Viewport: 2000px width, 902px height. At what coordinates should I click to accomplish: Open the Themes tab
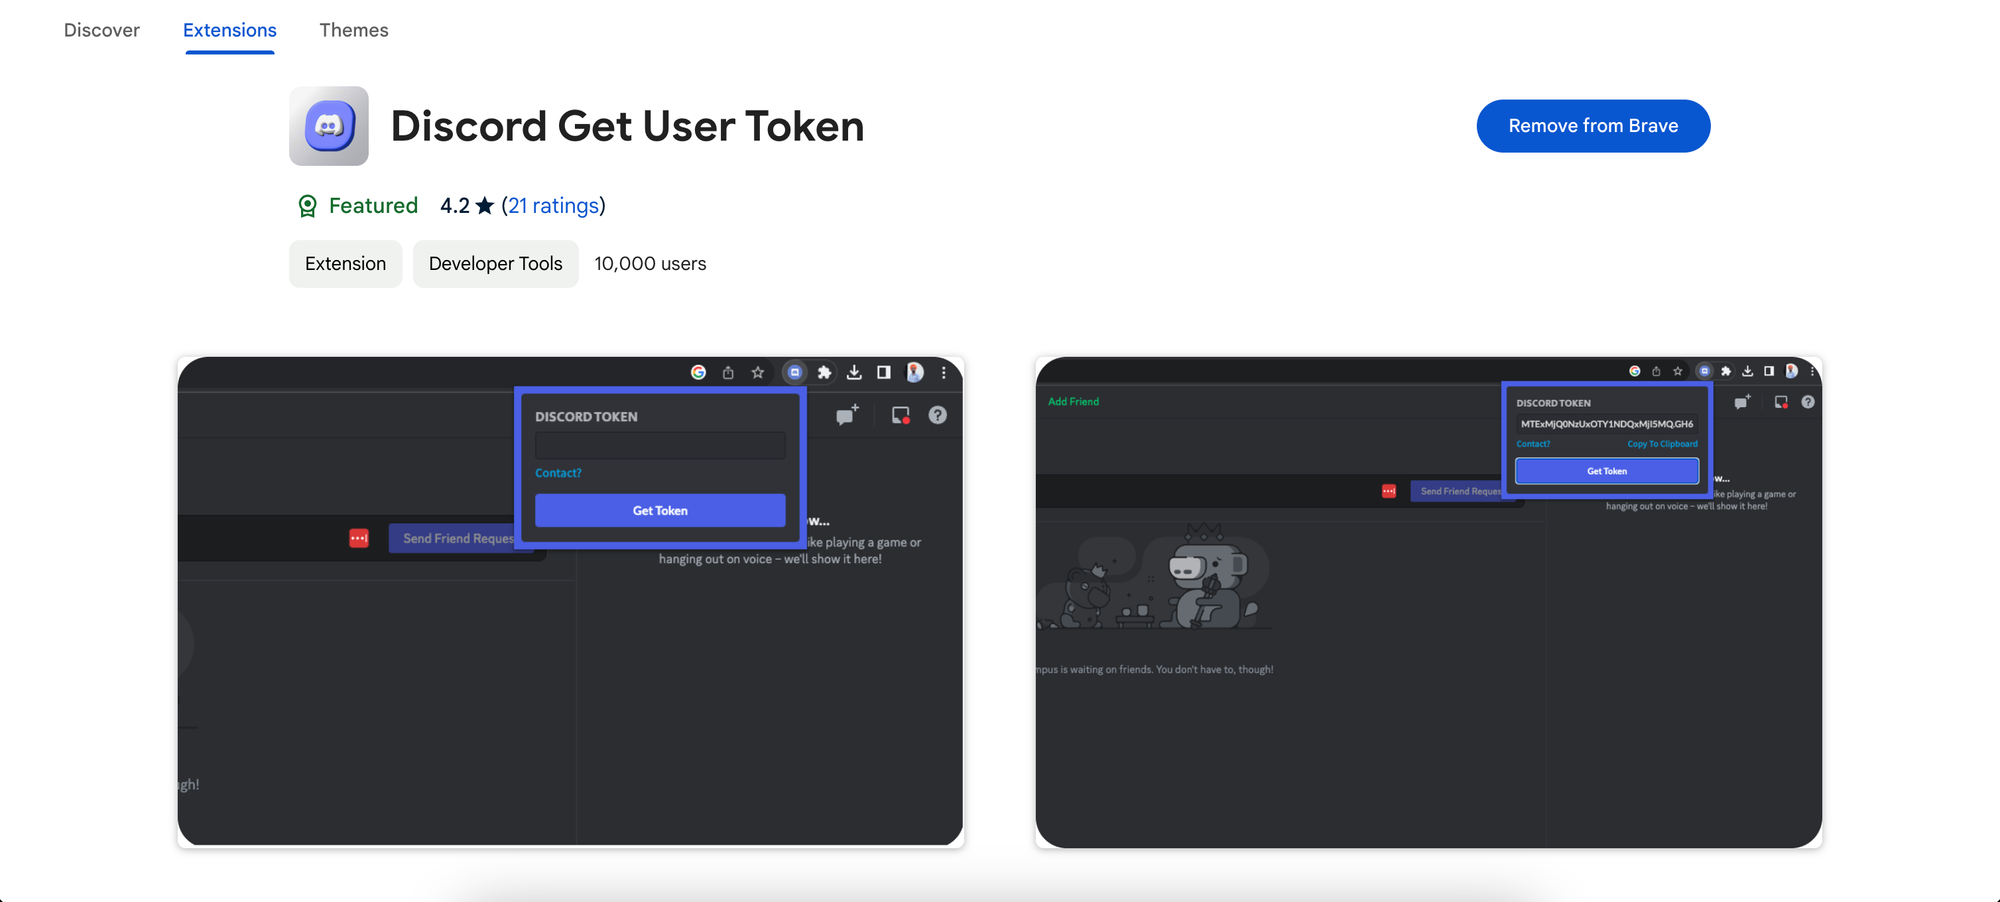353,30
